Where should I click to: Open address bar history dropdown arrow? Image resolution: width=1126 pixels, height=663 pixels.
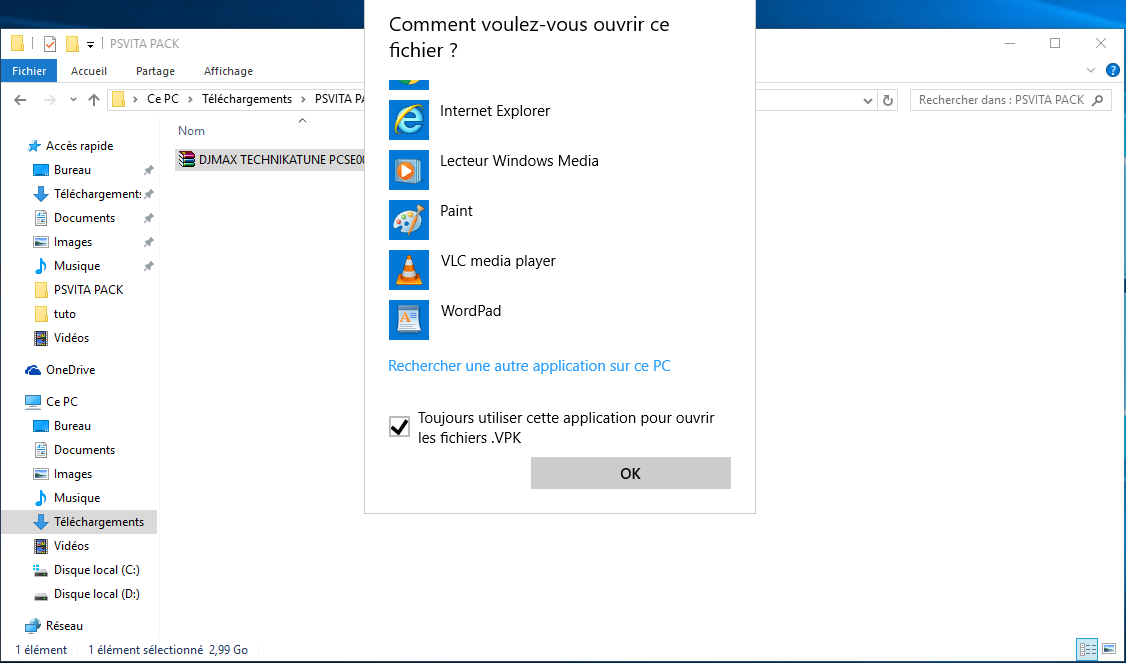867,101
